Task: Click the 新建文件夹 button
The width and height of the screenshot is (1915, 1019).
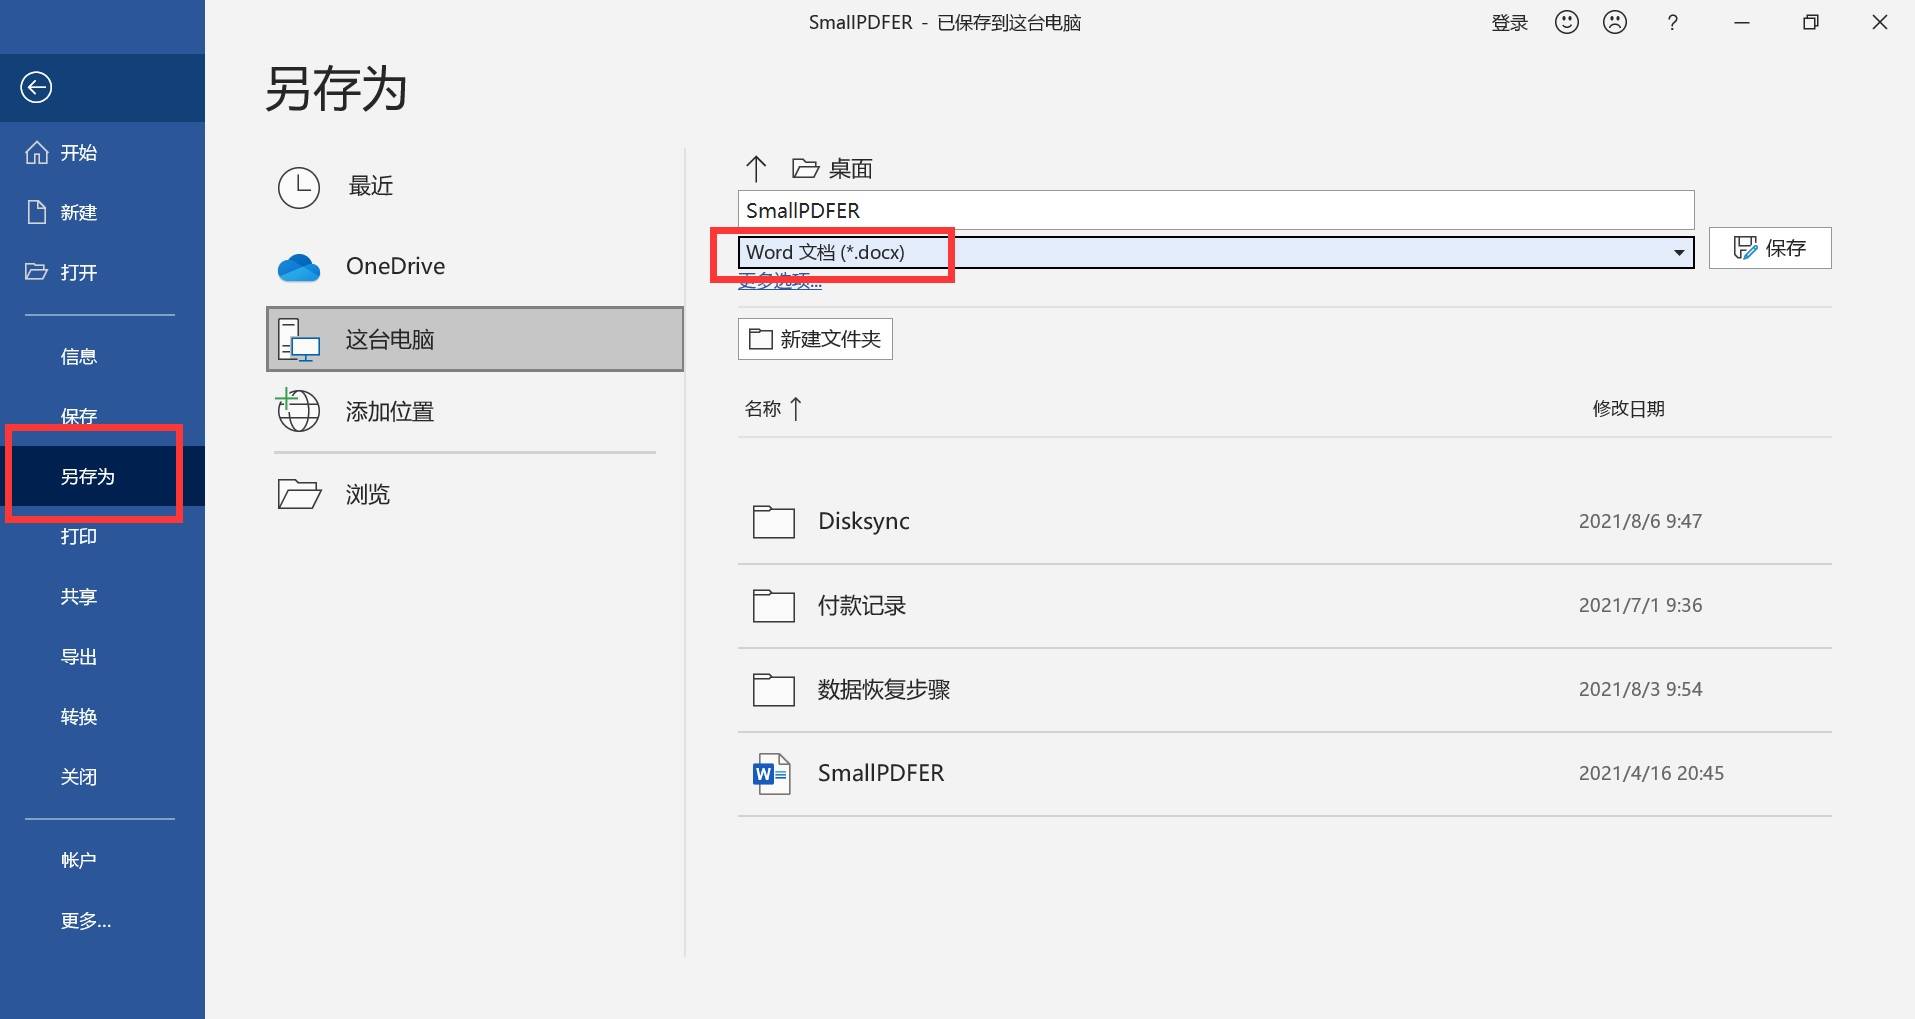Action: click(x=815, y=339)
